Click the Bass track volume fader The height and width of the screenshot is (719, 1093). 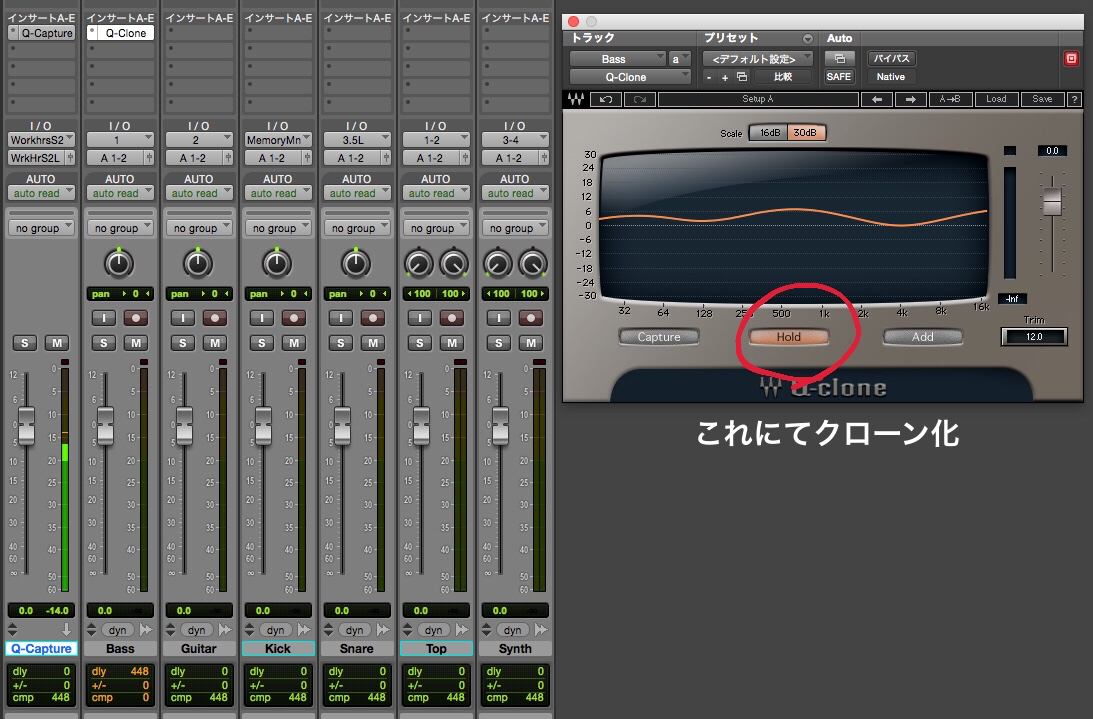tap(105, 425)
